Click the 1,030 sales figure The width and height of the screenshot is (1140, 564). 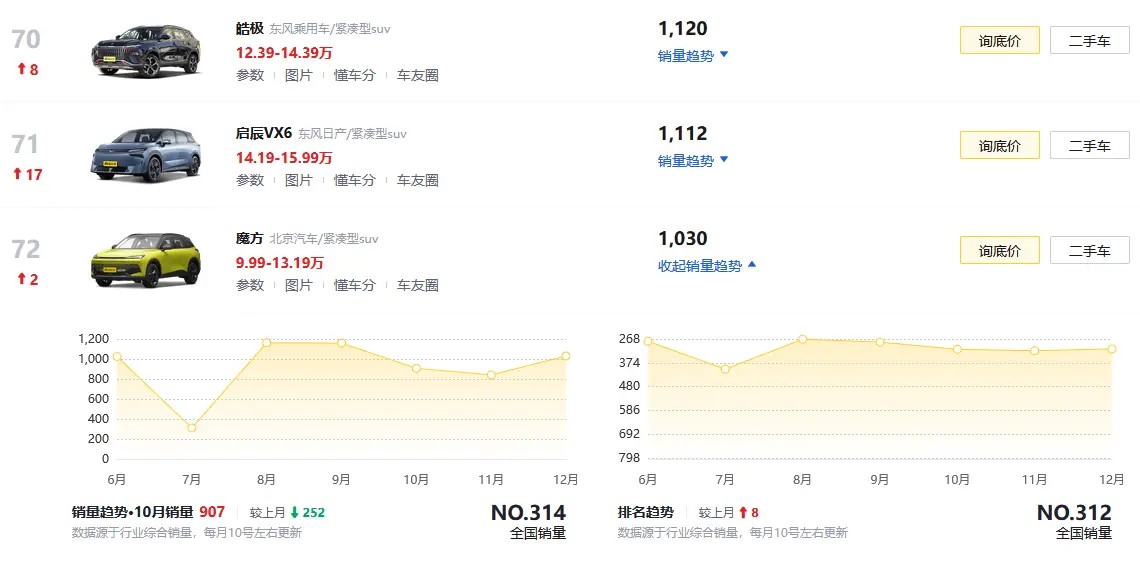point(683,238)
